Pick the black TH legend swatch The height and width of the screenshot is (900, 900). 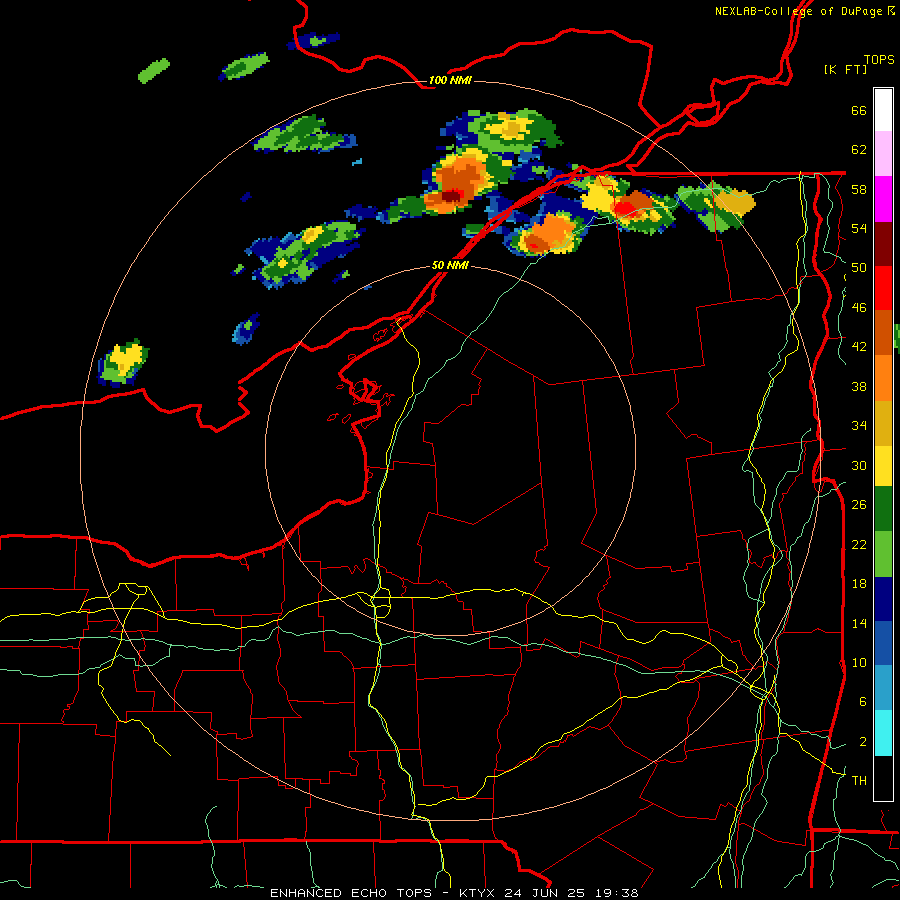(x=883, y=778)
